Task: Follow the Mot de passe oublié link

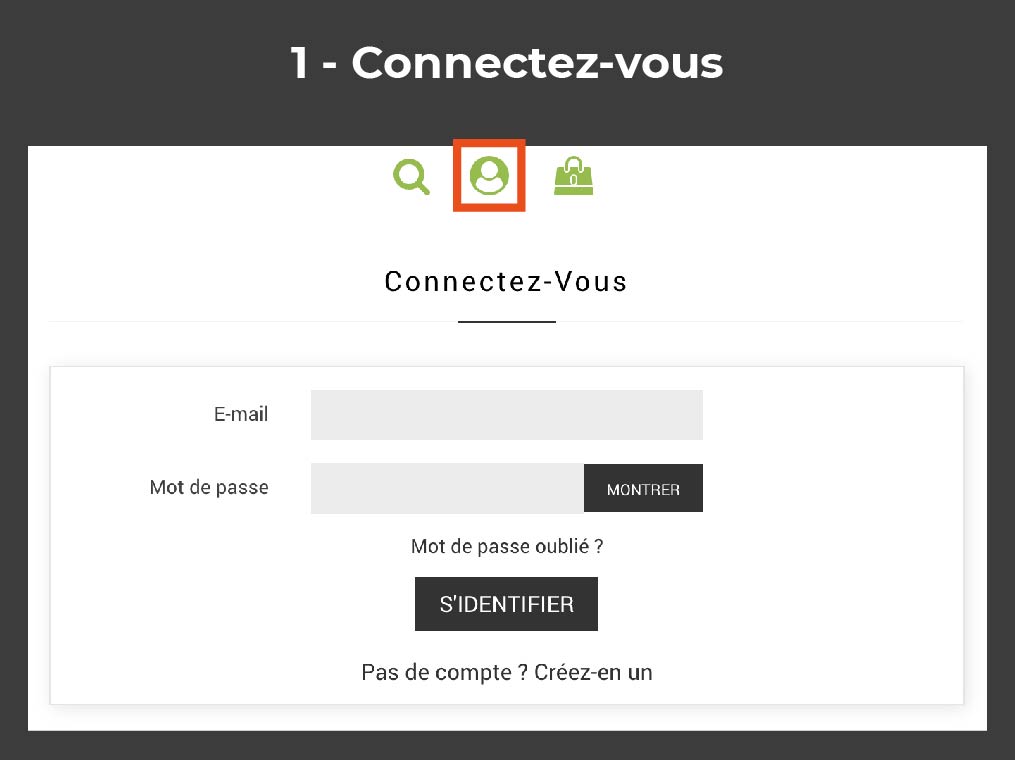Action: point(507,546)
